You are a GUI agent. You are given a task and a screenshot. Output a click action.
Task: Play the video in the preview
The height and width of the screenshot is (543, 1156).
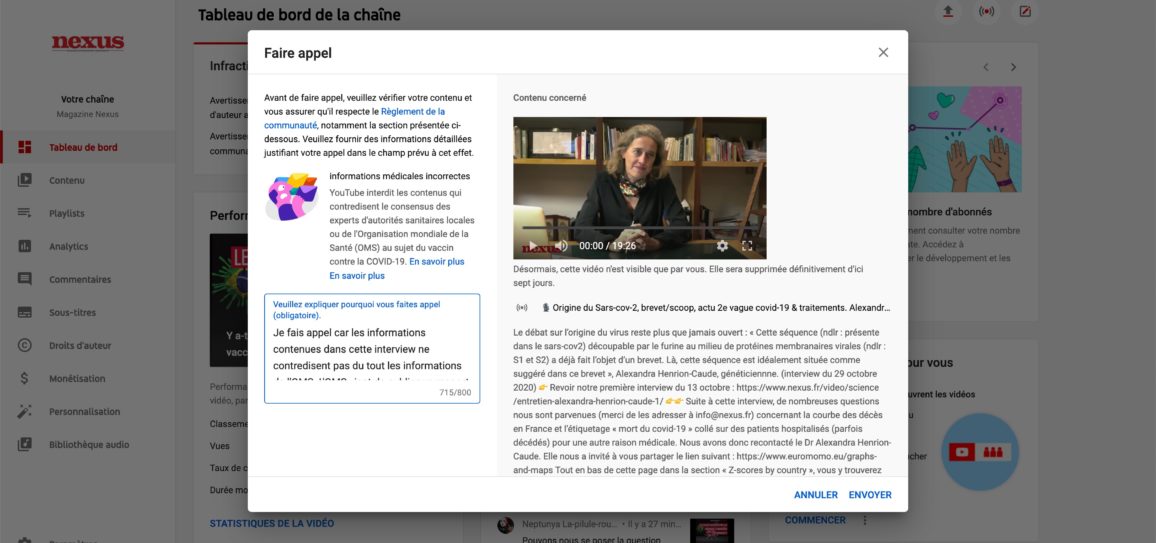(532, 246)
